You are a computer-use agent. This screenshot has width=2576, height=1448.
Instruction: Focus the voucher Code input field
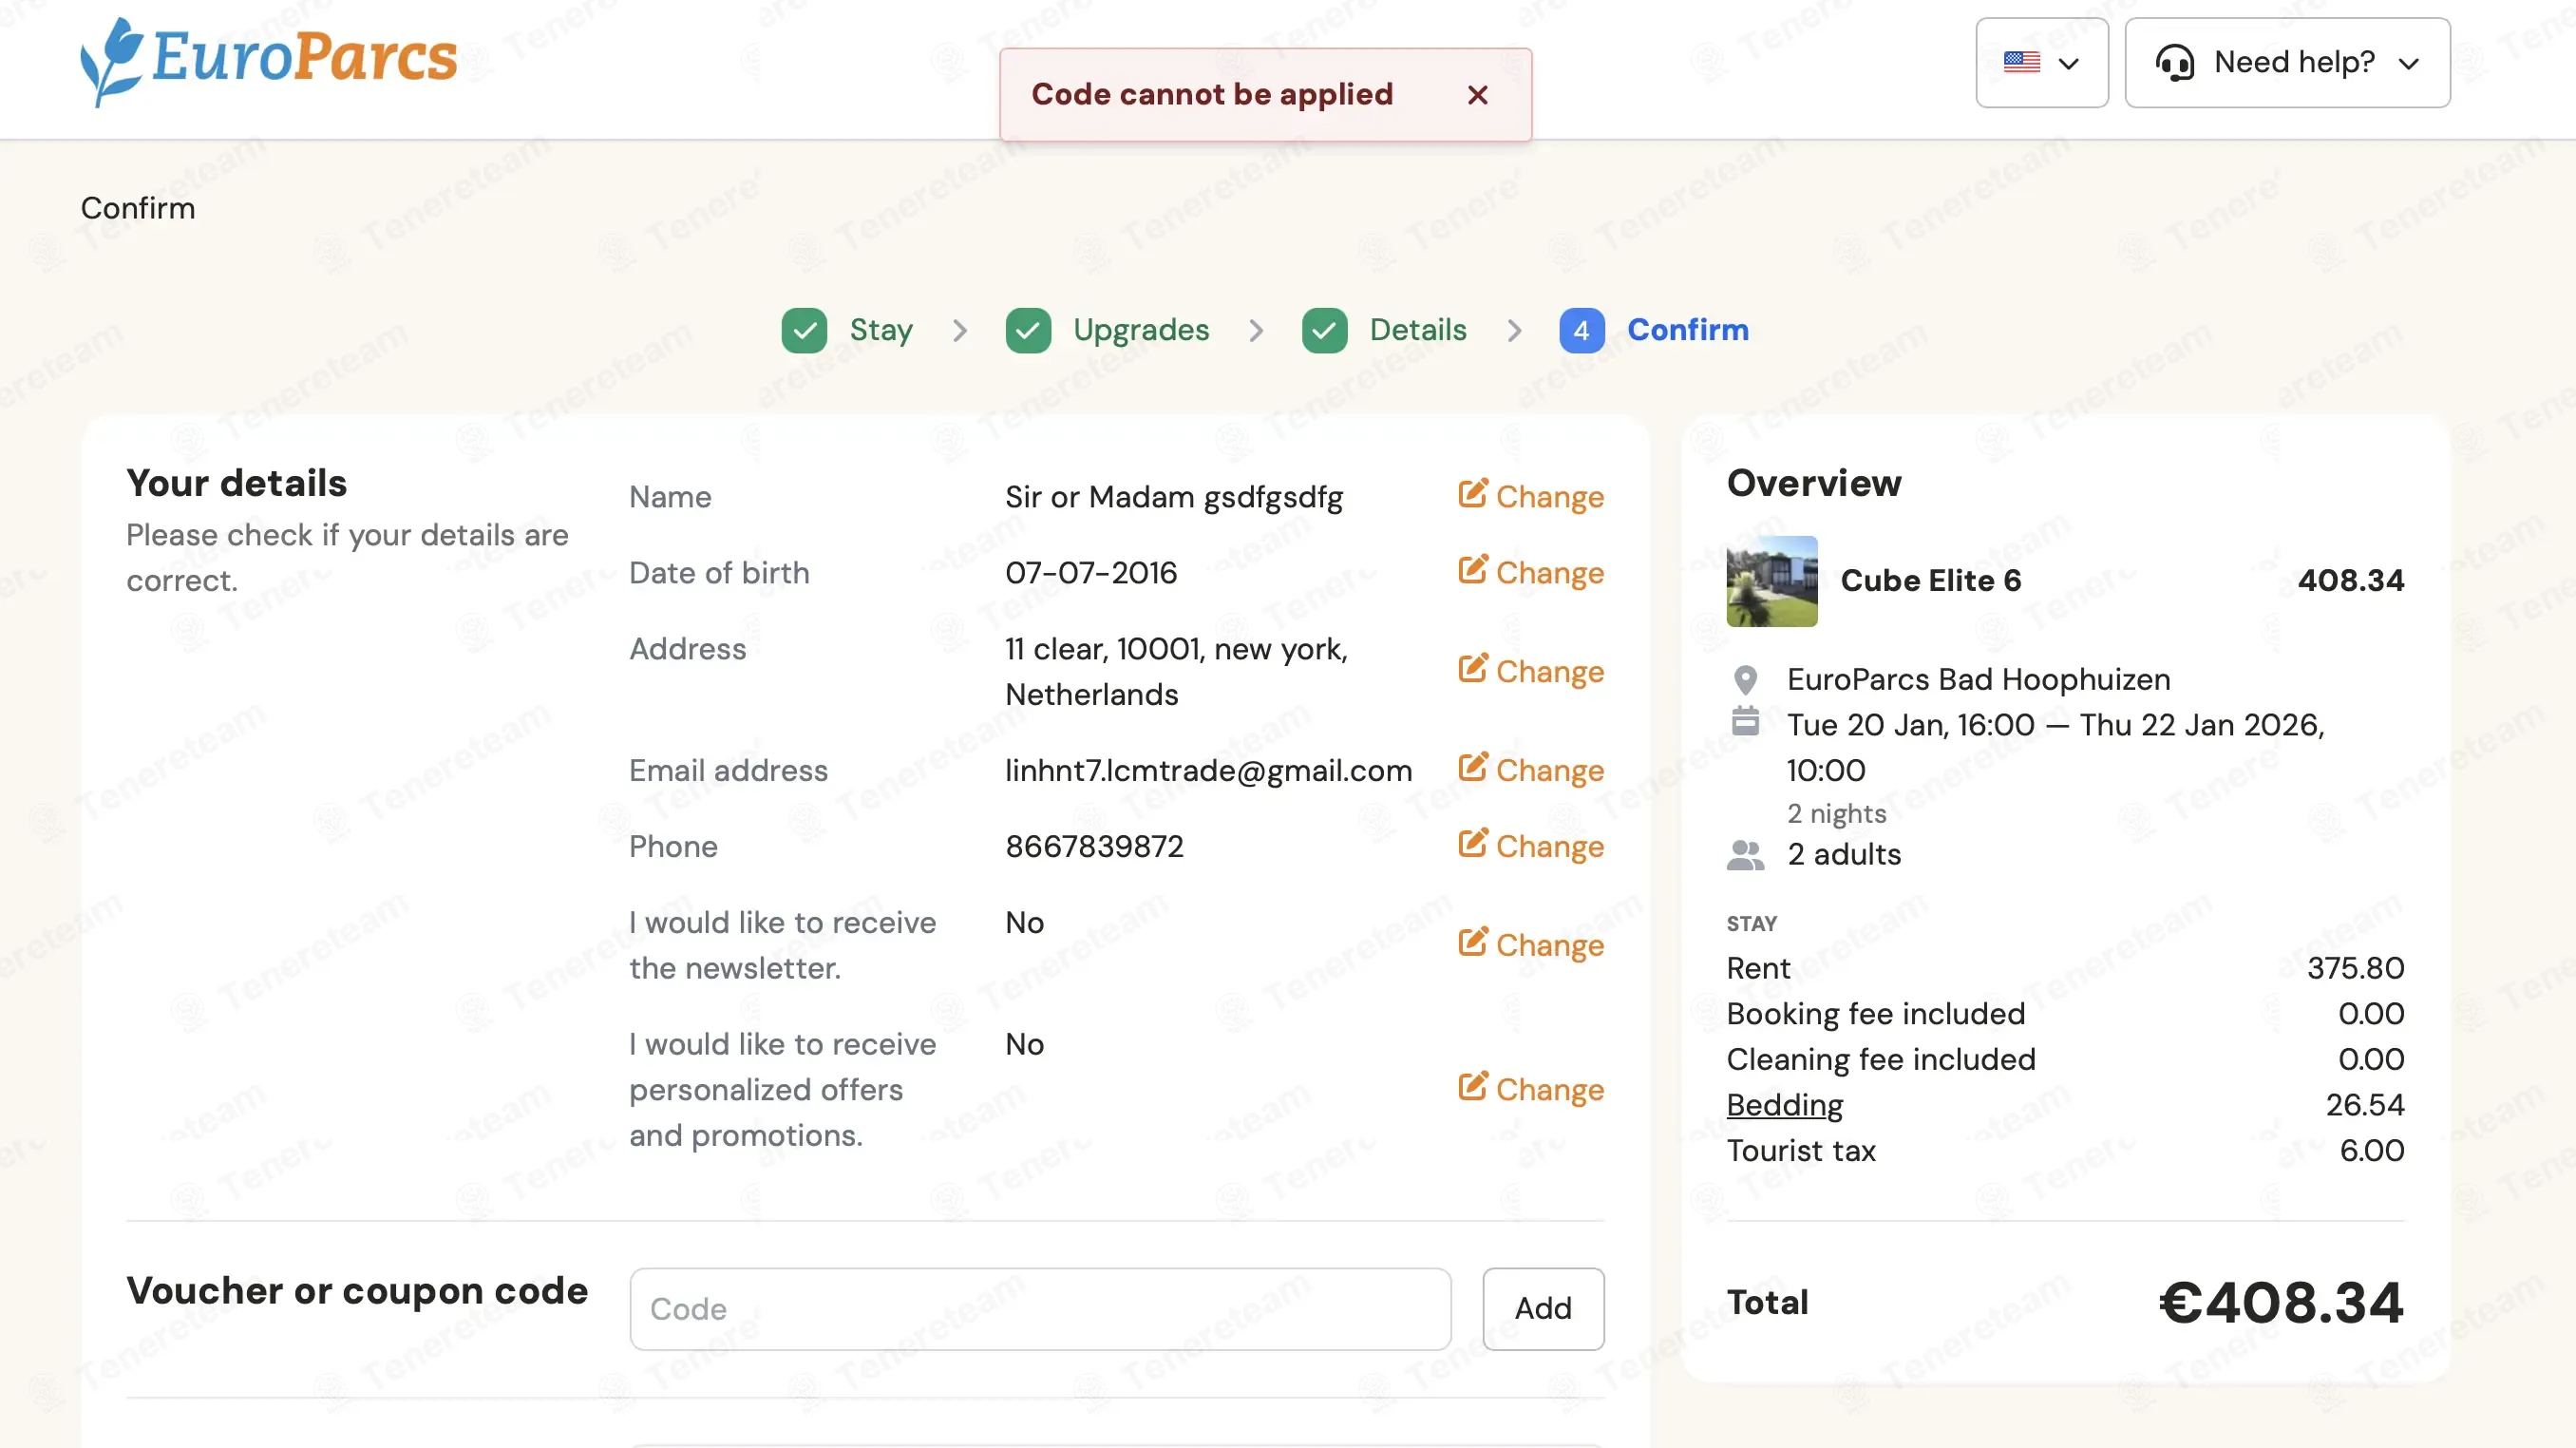[x=1040, y=1309]
